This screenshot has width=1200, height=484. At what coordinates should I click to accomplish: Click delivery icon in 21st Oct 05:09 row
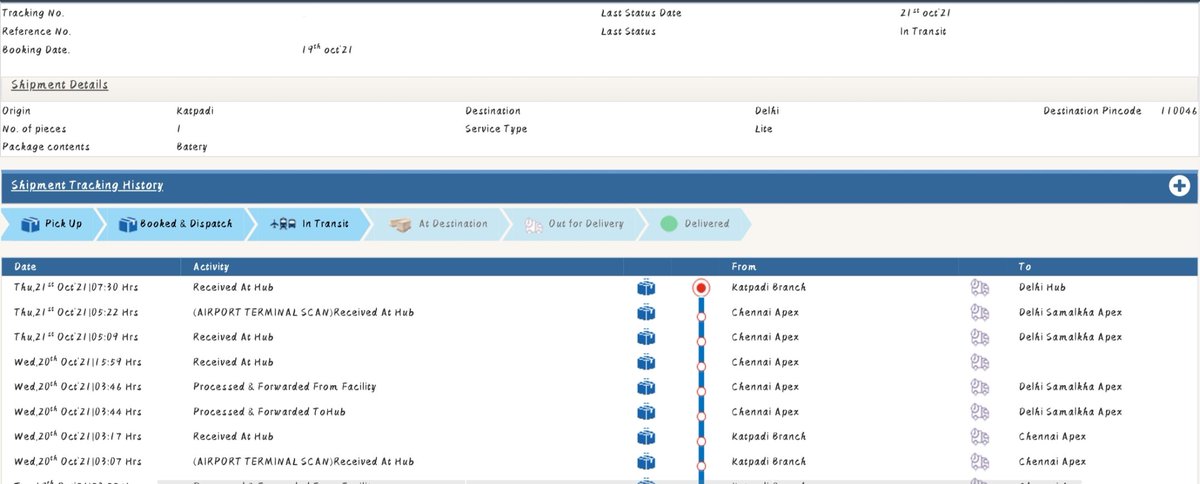(x=979, y=338)
